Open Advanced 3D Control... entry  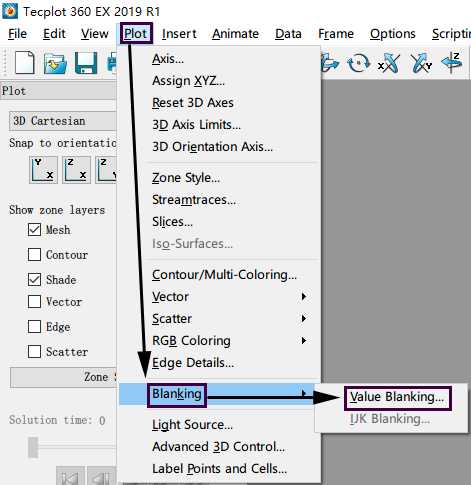220,447
